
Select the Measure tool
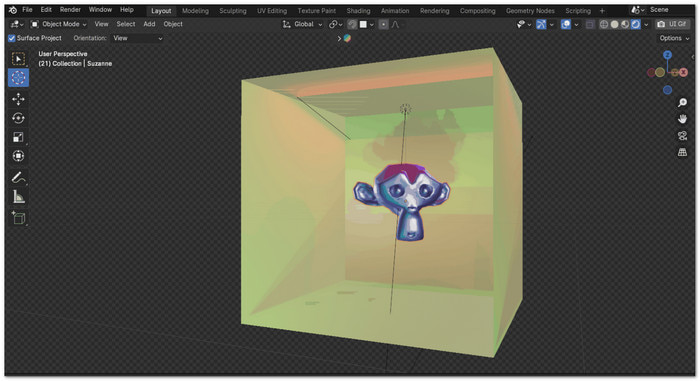point(18,197)
